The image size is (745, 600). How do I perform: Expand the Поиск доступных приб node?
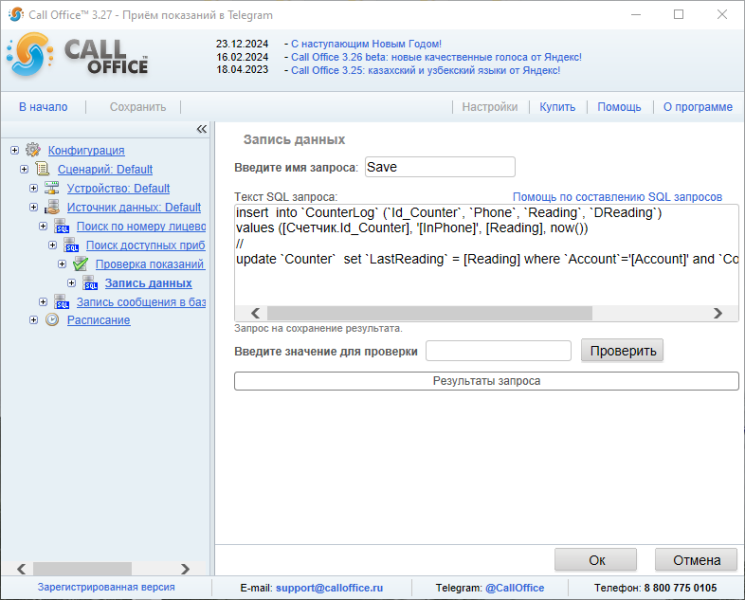coord(53,245)
